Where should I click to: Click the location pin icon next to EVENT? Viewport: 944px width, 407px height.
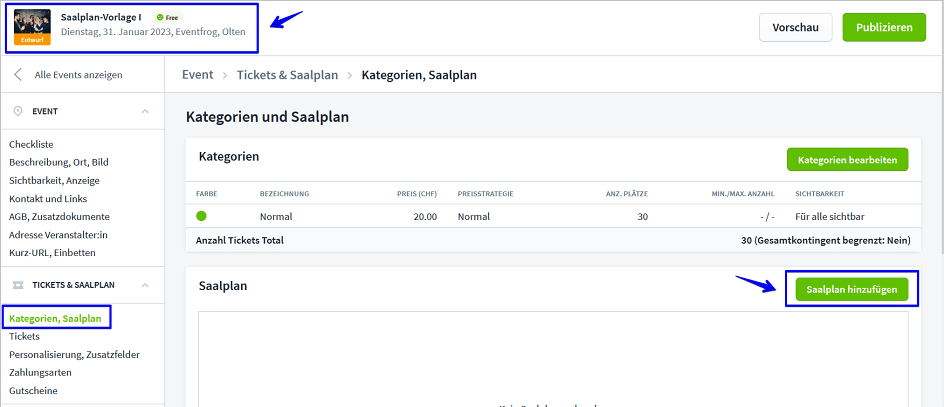(18, 111)
